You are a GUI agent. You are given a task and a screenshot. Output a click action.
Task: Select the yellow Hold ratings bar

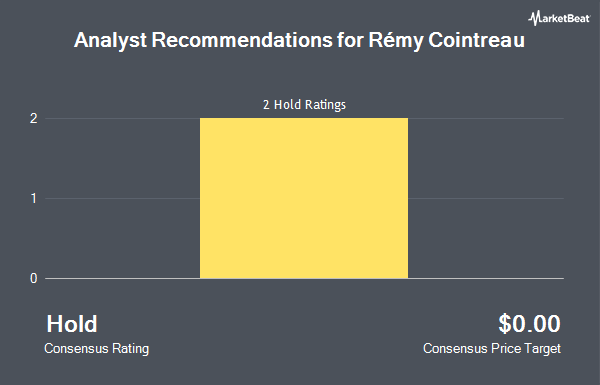tap(304, 198)
